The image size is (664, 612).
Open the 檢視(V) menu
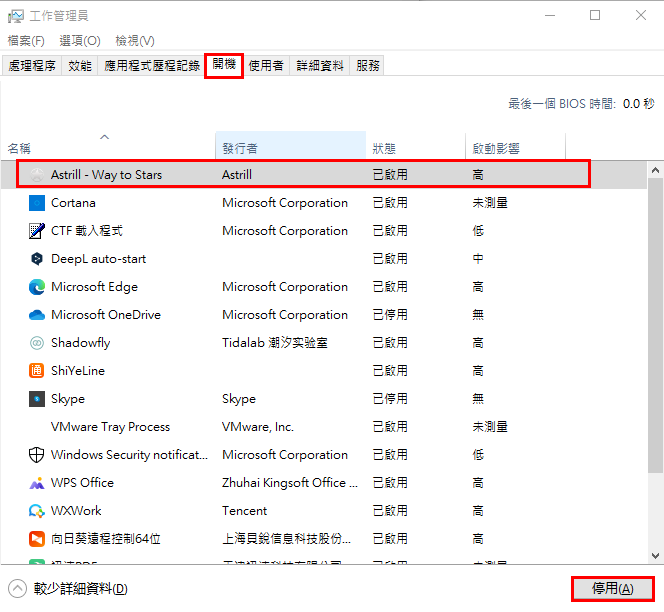(135, 41)
